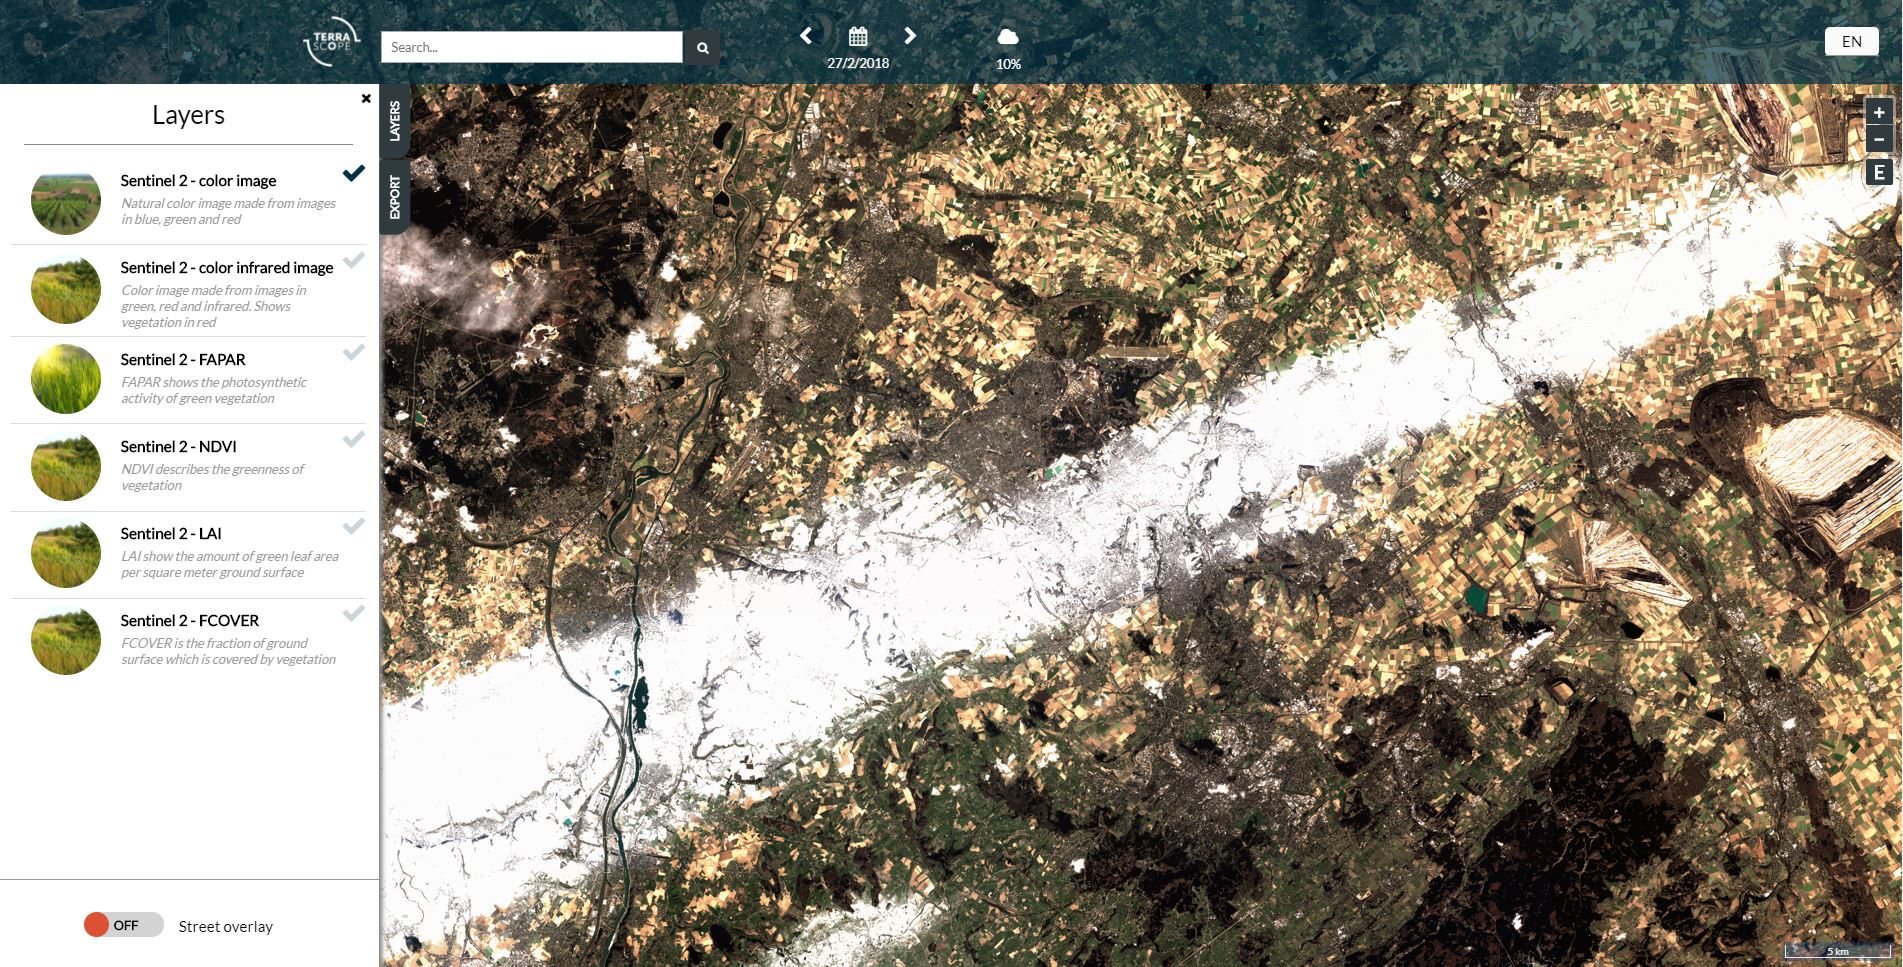Viewport: 1903px width, 967px height.
Task: Select the Sentinel 2 LAI layer name
Action: (172, 533)
